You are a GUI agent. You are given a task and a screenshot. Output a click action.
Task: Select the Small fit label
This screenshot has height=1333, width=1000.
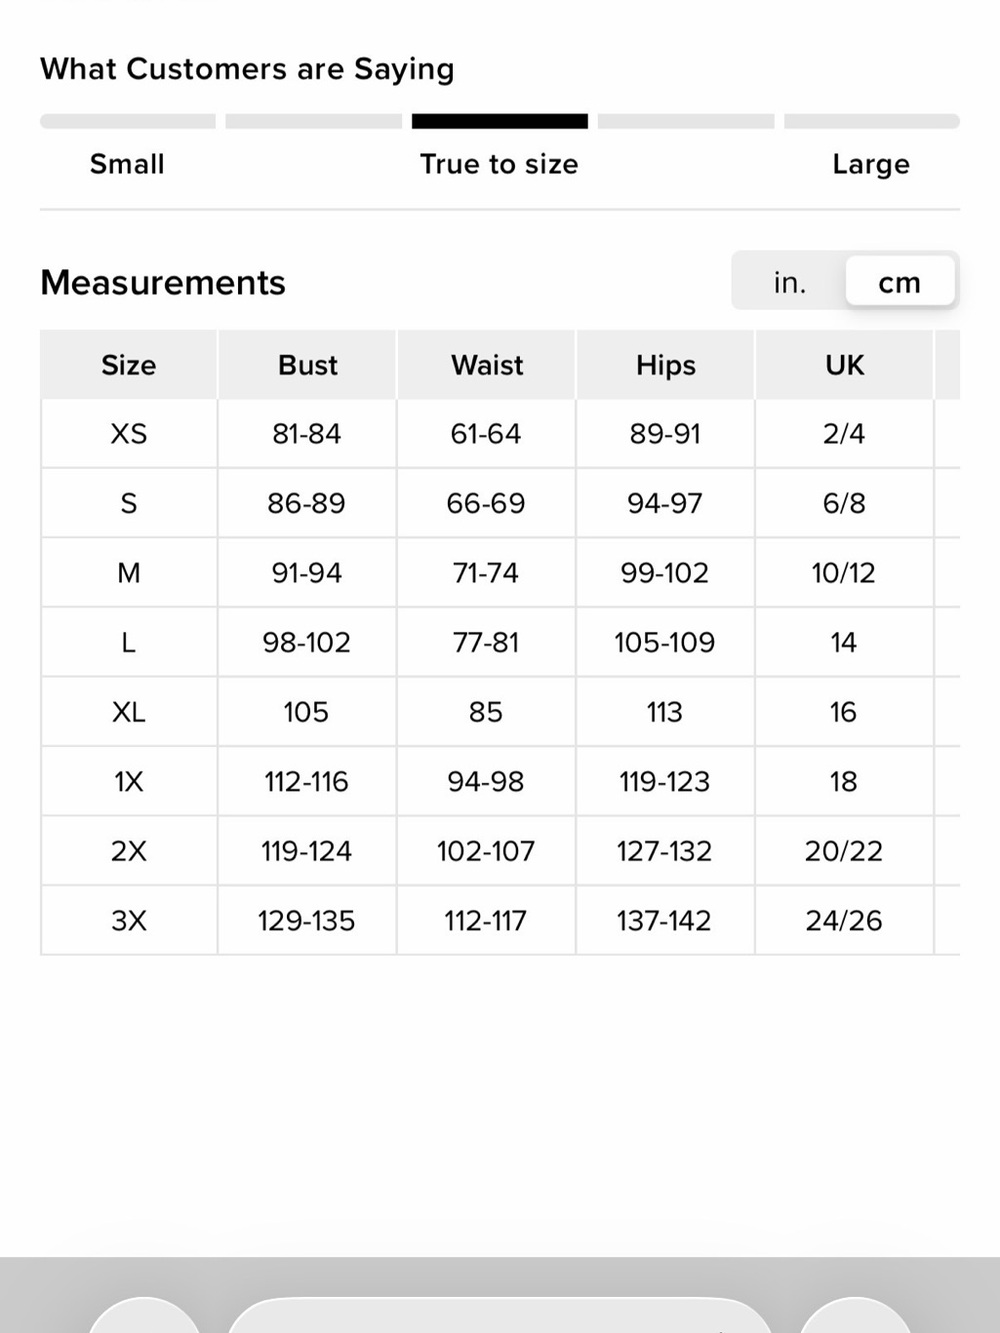(127, 164)
